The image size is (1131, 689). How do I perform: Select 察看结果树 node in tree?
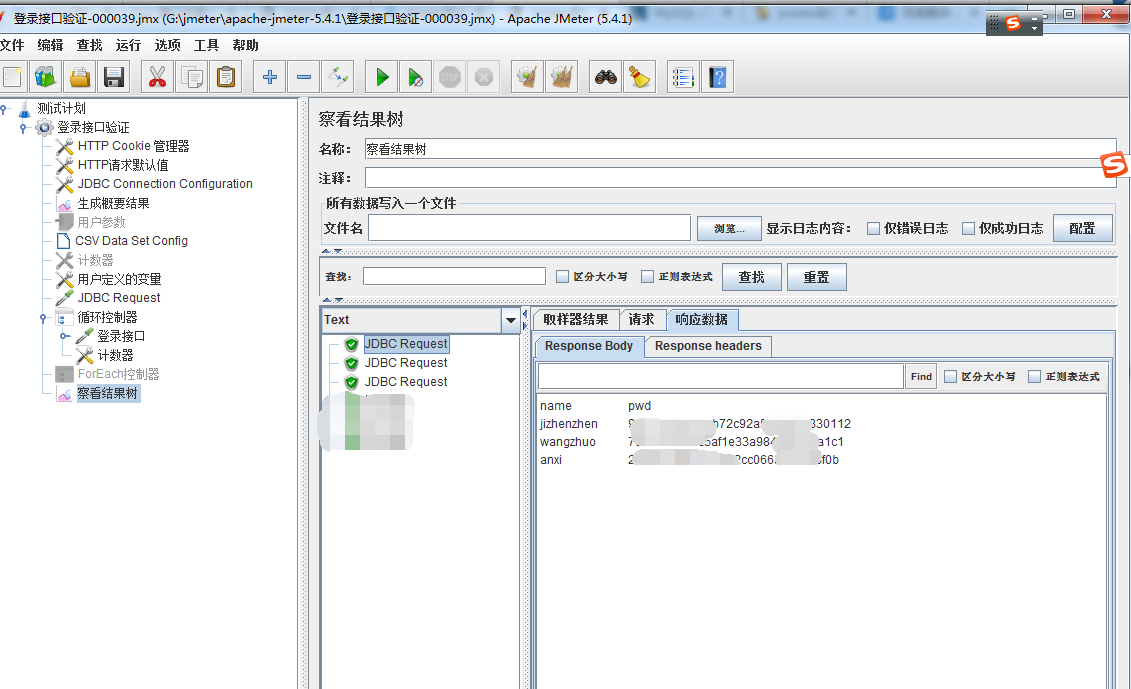click(107, 393)
